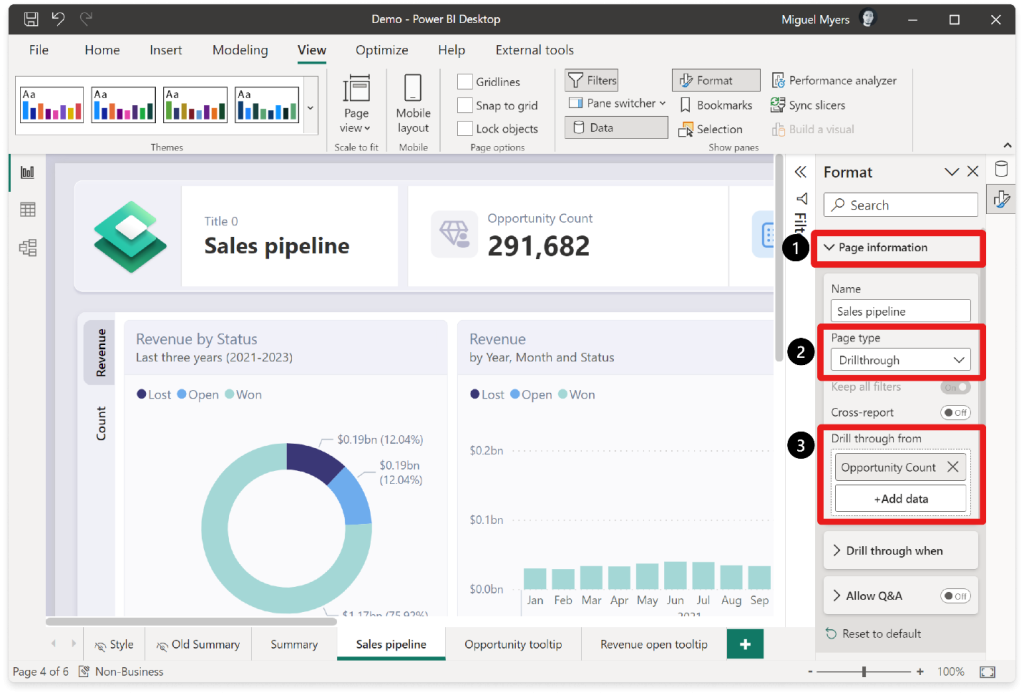Open the Modeling ribbon tab
1024x695 pixels.
240,50
